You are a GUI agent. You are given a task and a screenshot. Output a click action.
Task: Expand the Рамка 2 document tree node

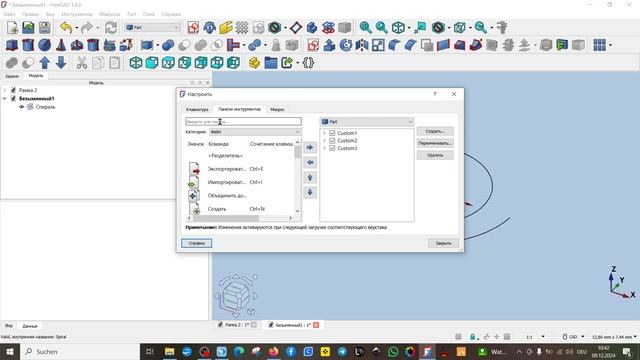5,90
